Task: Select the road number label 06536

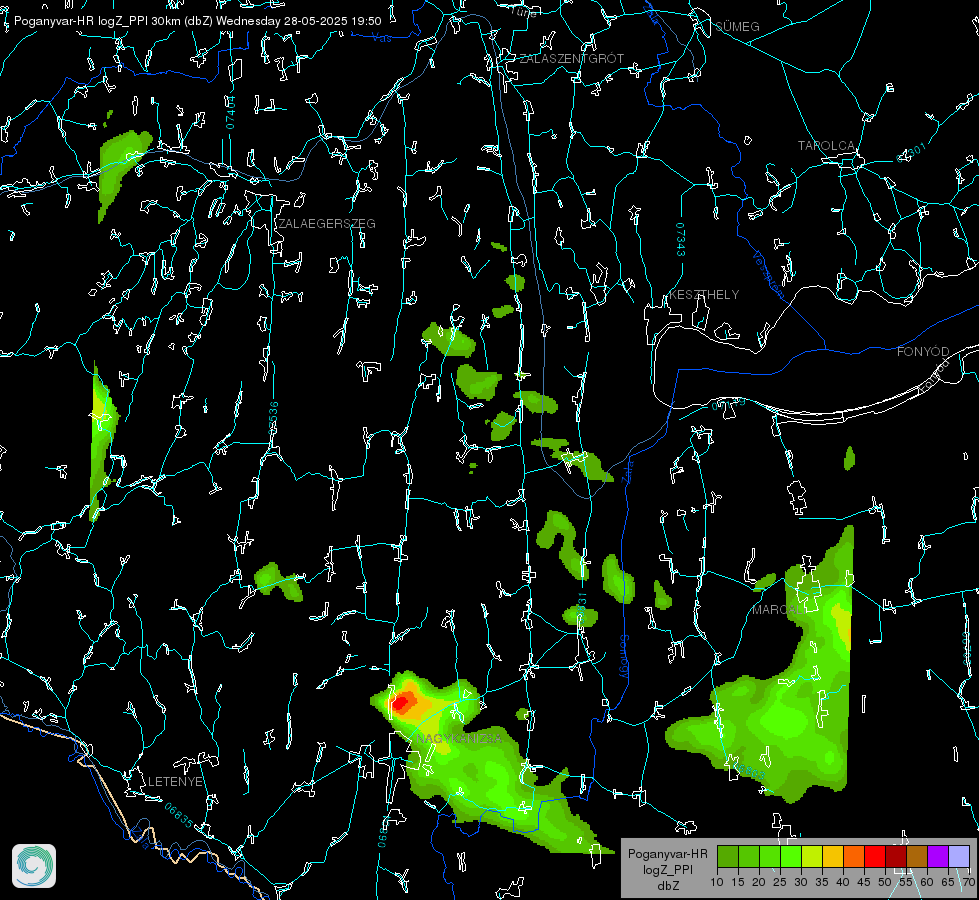Action: tap(273, 418)
